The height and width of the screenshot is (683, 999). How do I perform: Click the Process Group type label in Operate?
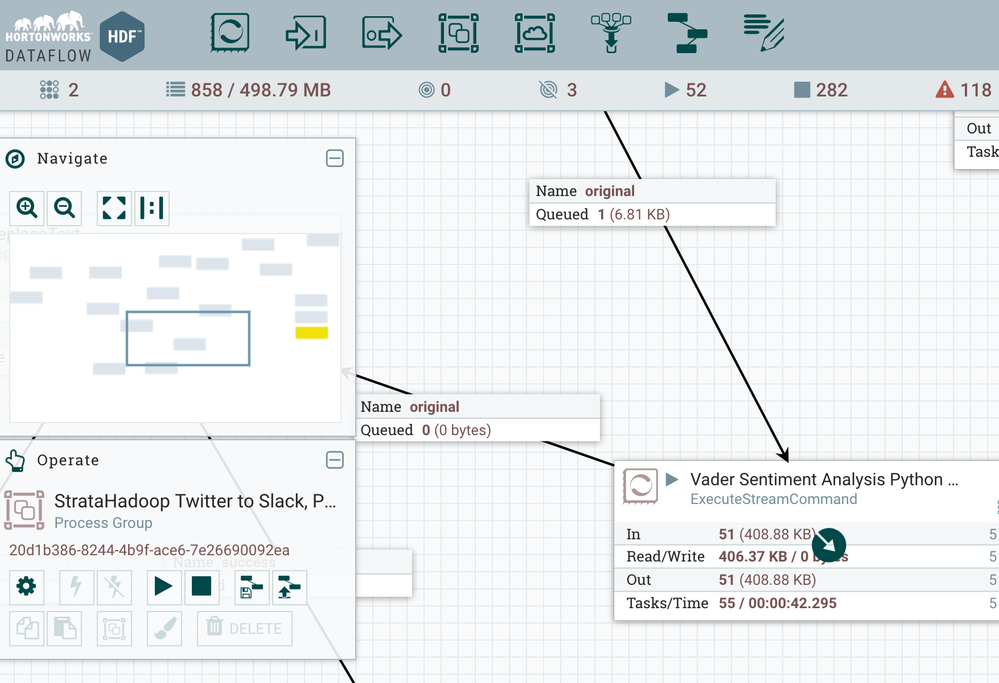(x=103, y=522)
